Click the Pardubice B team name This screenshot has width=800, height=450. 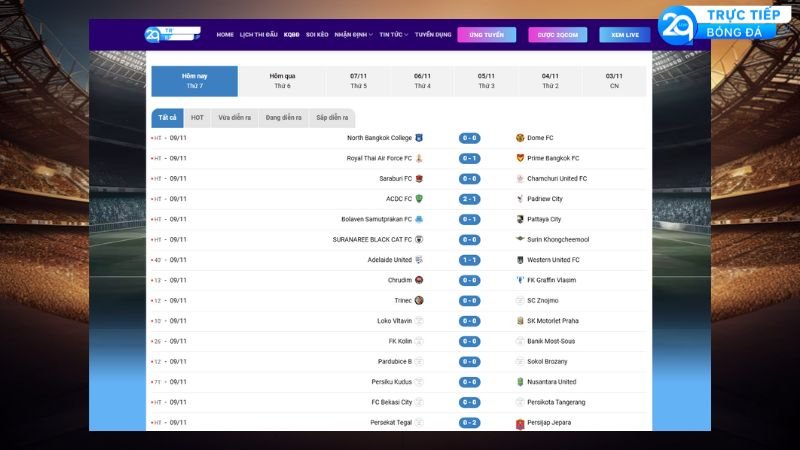click(x=395, y=362)
